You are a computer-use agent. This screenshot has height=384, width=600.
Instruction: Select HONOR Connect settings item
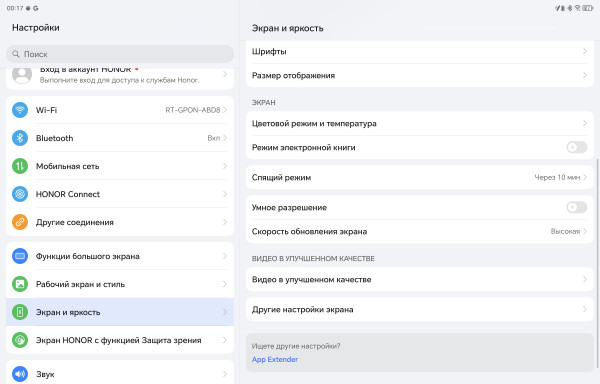pyautogui.click(x=120, y=194)
